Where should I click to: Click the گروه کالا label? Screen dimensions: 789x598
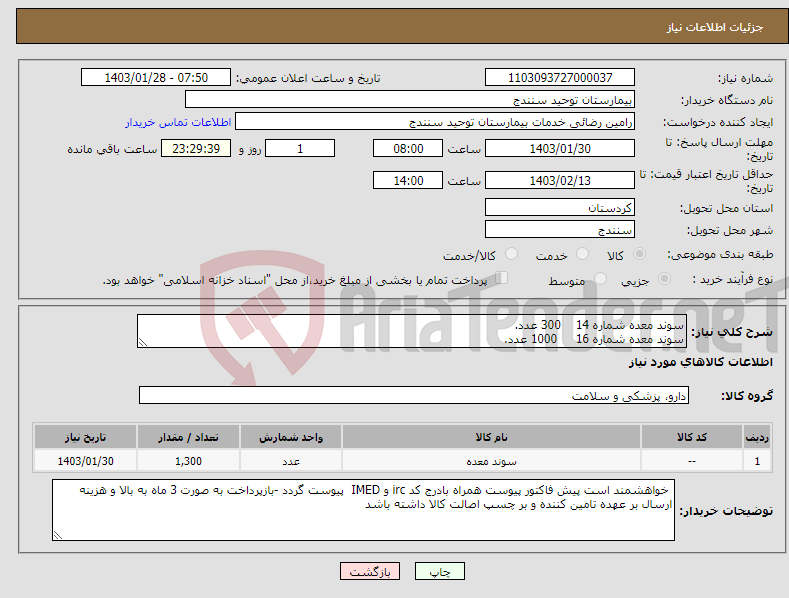(747, 396)
